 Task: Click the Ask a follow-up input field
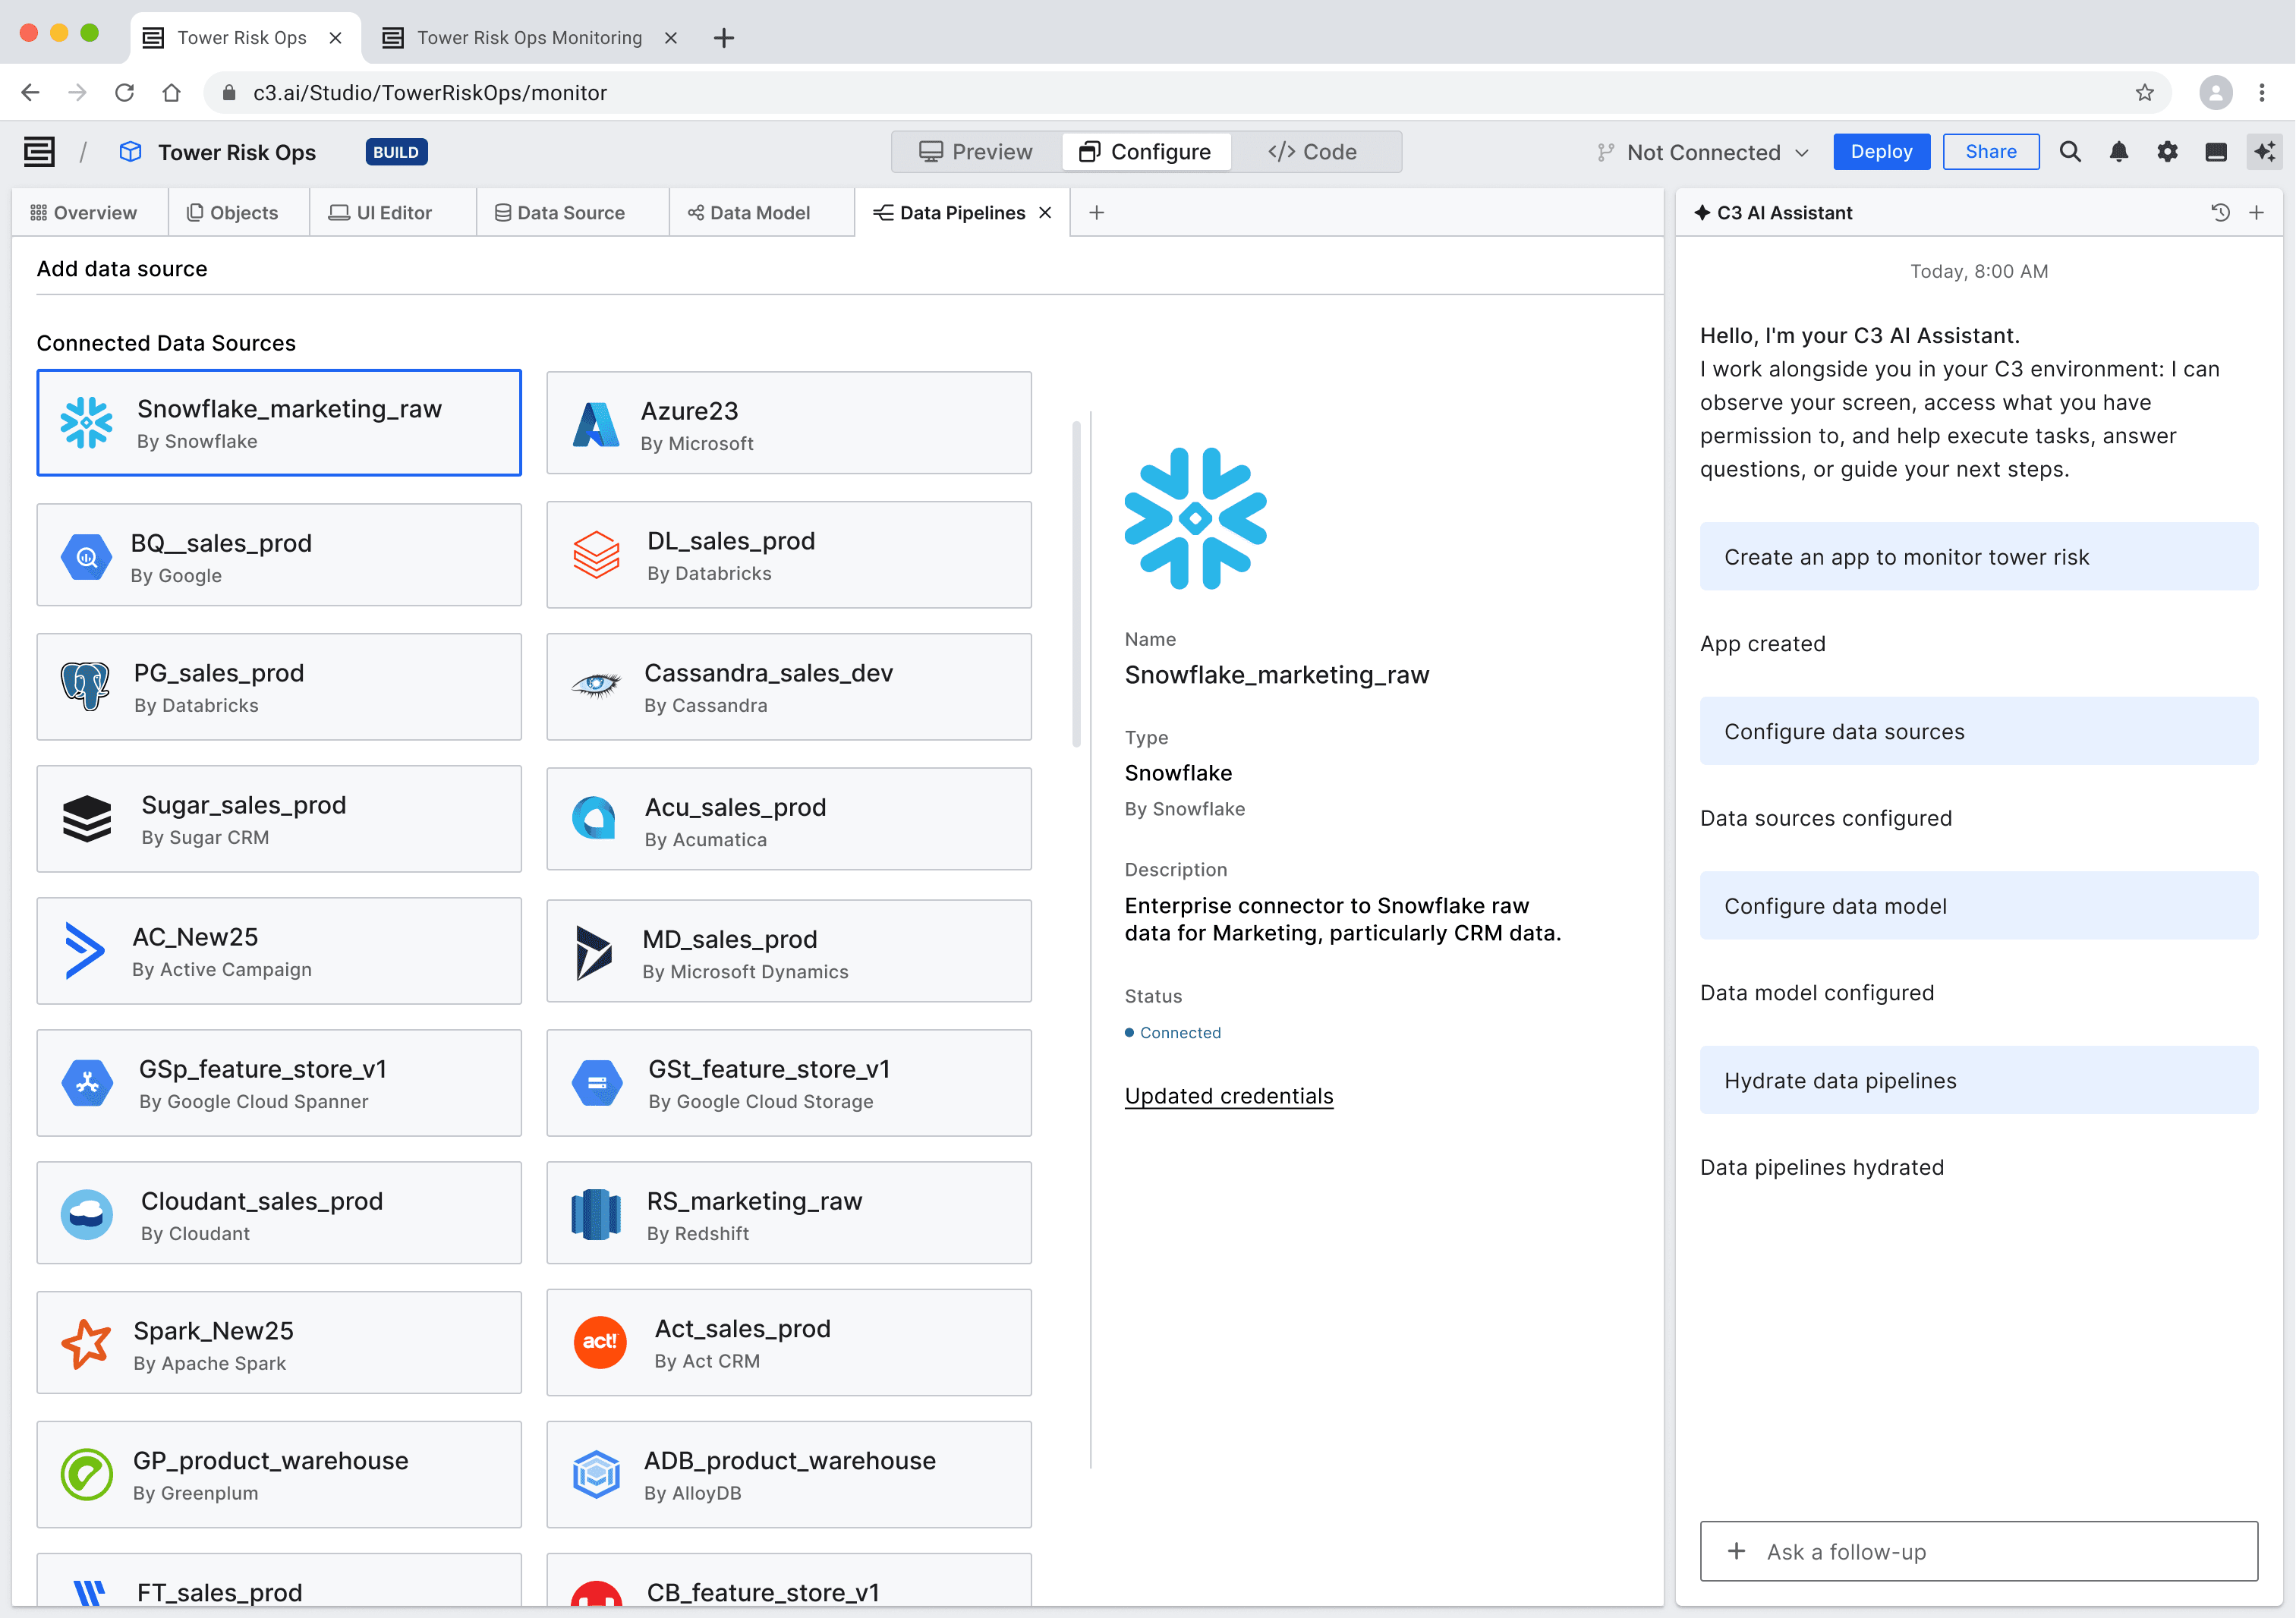1978,1551
